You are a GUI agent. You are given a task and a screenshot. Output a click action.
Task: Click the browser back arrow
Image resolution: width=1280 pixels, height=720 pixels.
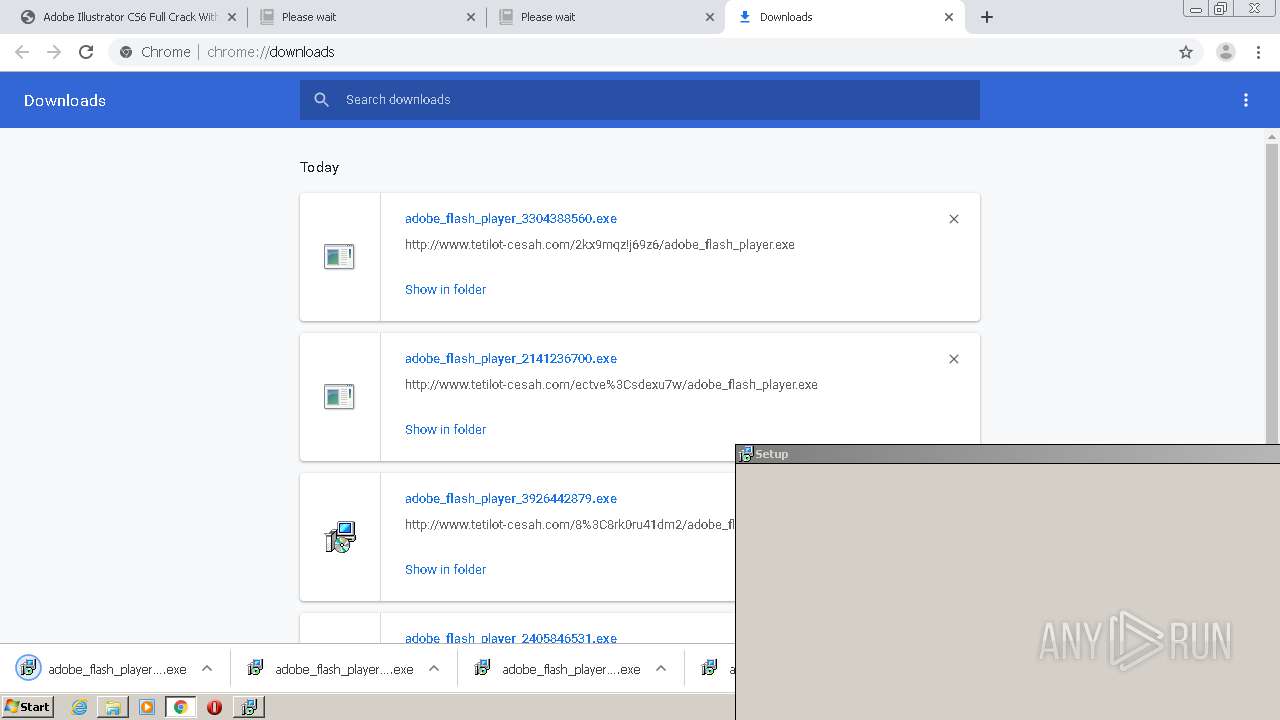[x=22, y=52]
